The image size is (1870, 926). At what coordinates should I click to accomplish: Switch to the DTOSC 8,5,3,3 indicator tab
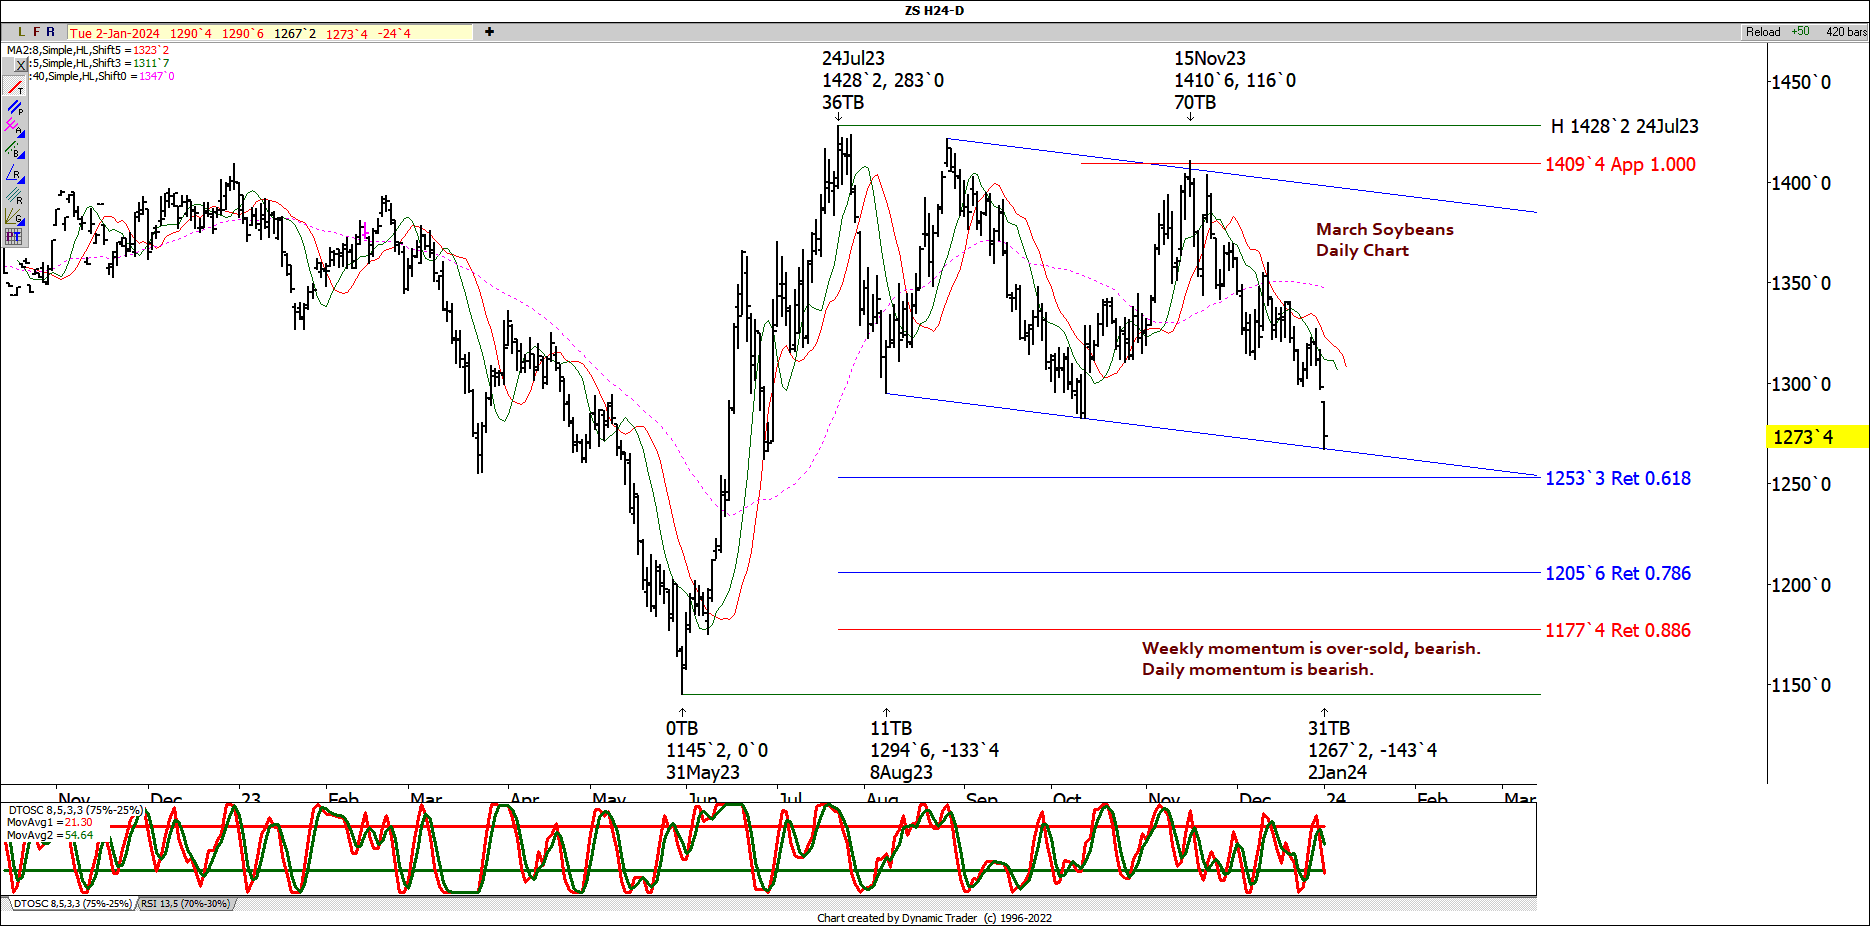pyautogui.click(x=72, y=904)
